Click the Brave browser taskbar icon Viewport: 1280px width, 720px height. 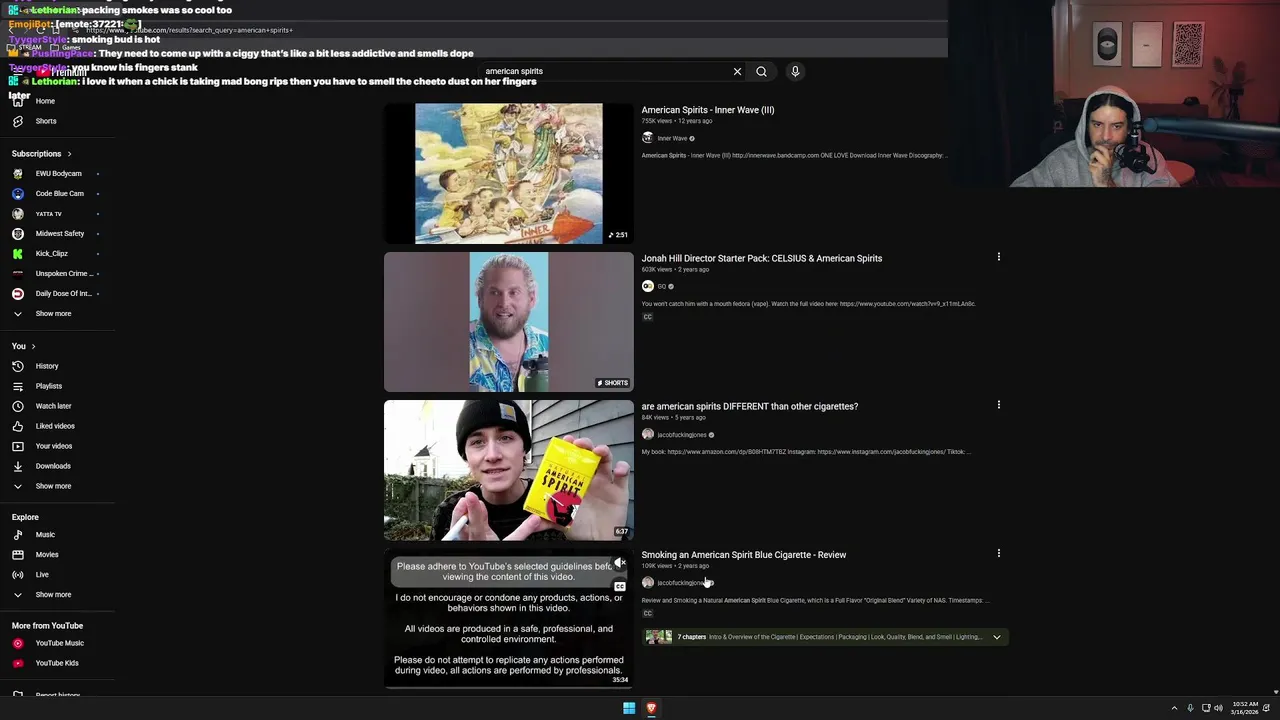coord(651,708)
